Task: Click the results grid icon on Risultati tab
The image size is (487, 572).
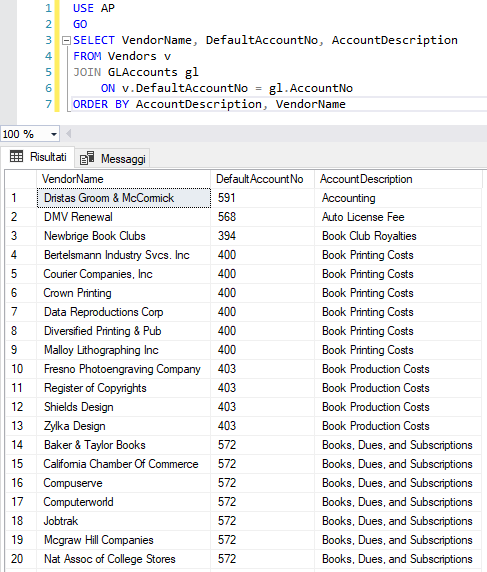Action: click(16, 156)
